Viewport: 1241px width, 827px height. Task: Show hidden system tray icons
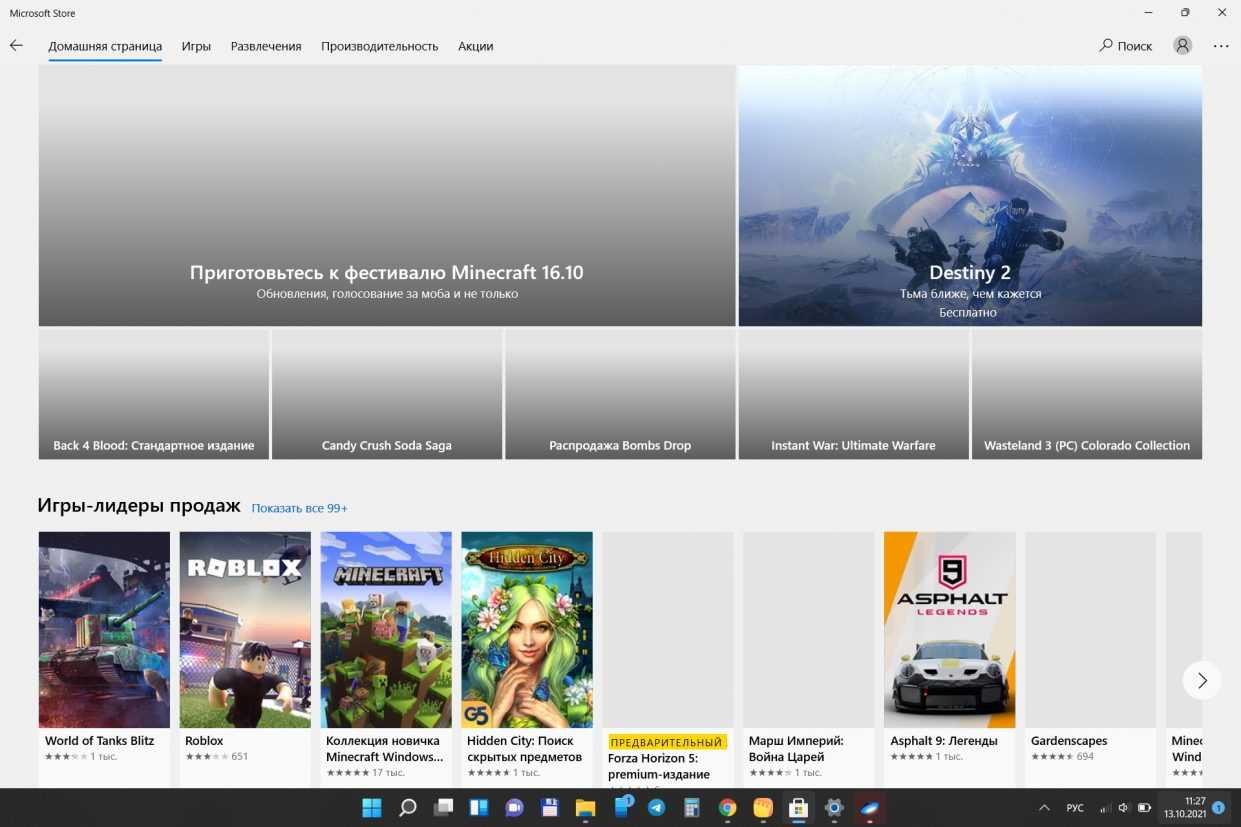(x=1044, y=808)
